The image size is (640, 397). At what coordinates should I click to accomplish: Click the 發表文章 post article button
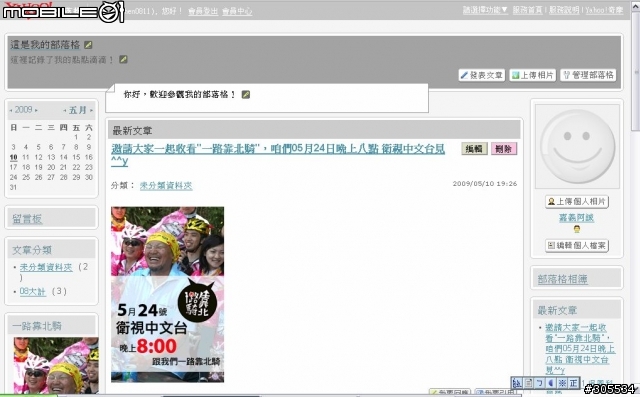[482, 75]
